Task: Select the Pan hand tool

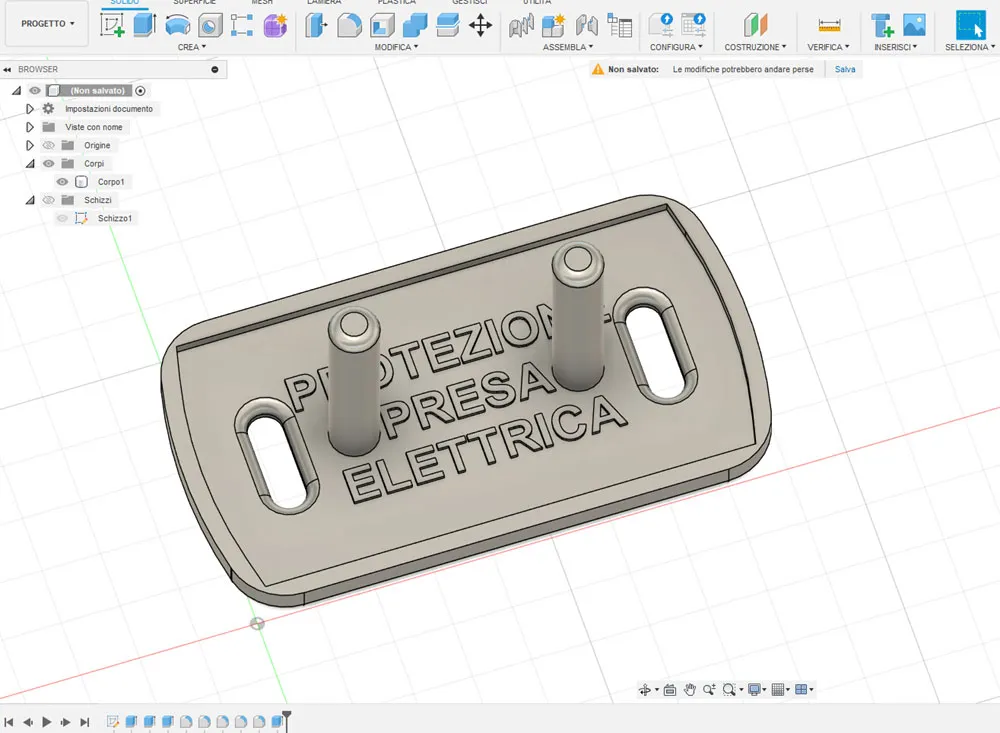Action: [689, 690]
